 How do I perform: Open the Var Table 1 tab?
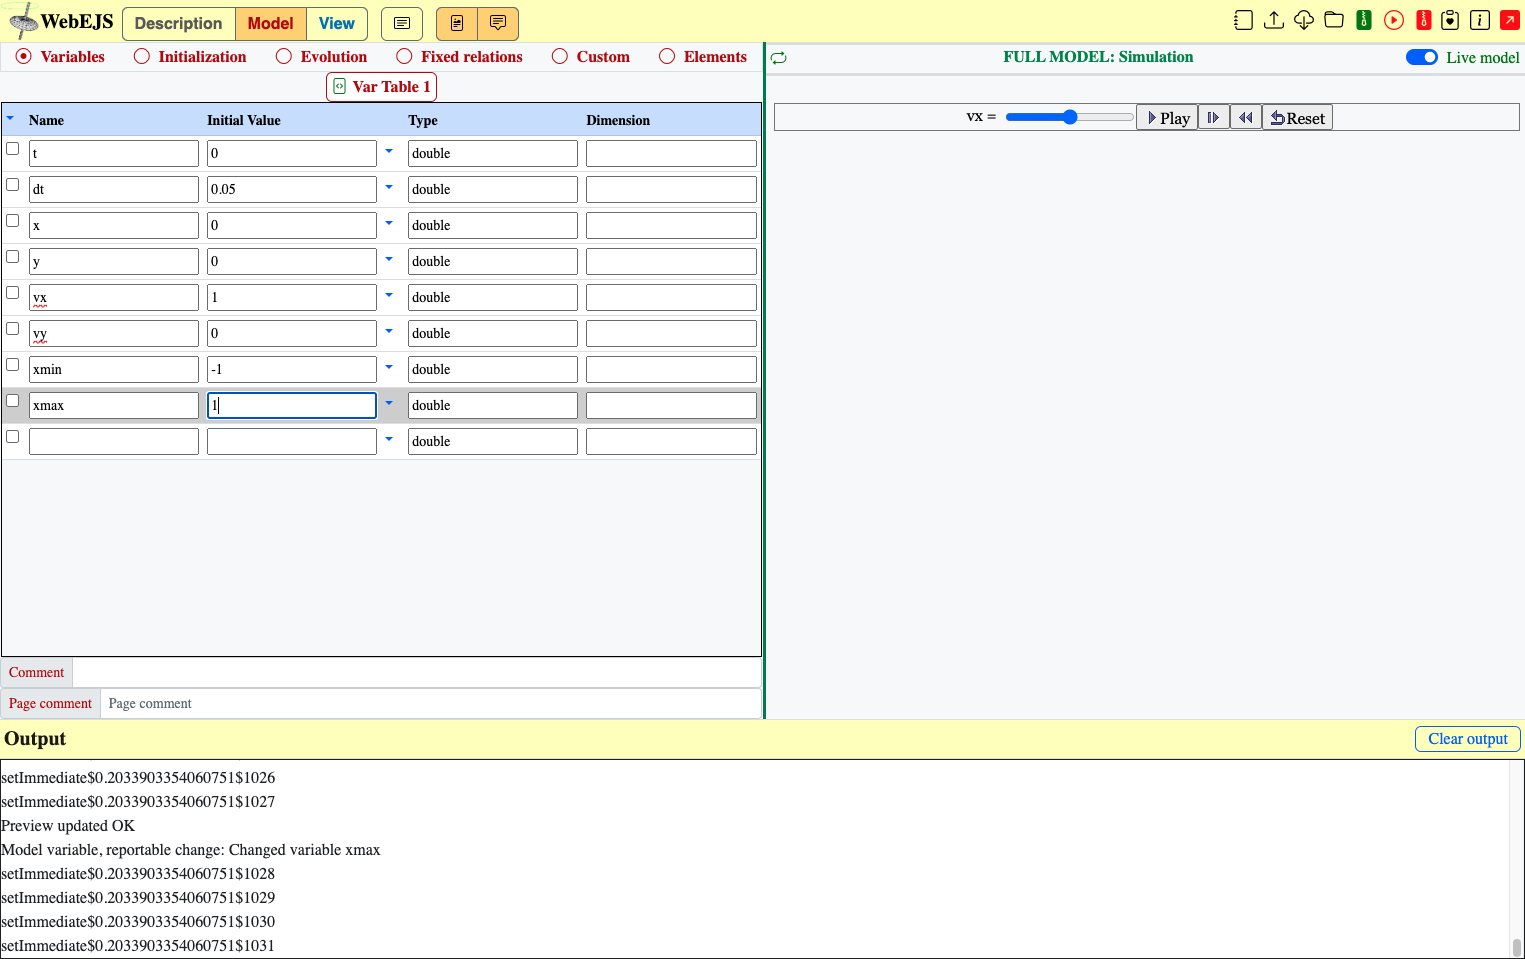381,87
